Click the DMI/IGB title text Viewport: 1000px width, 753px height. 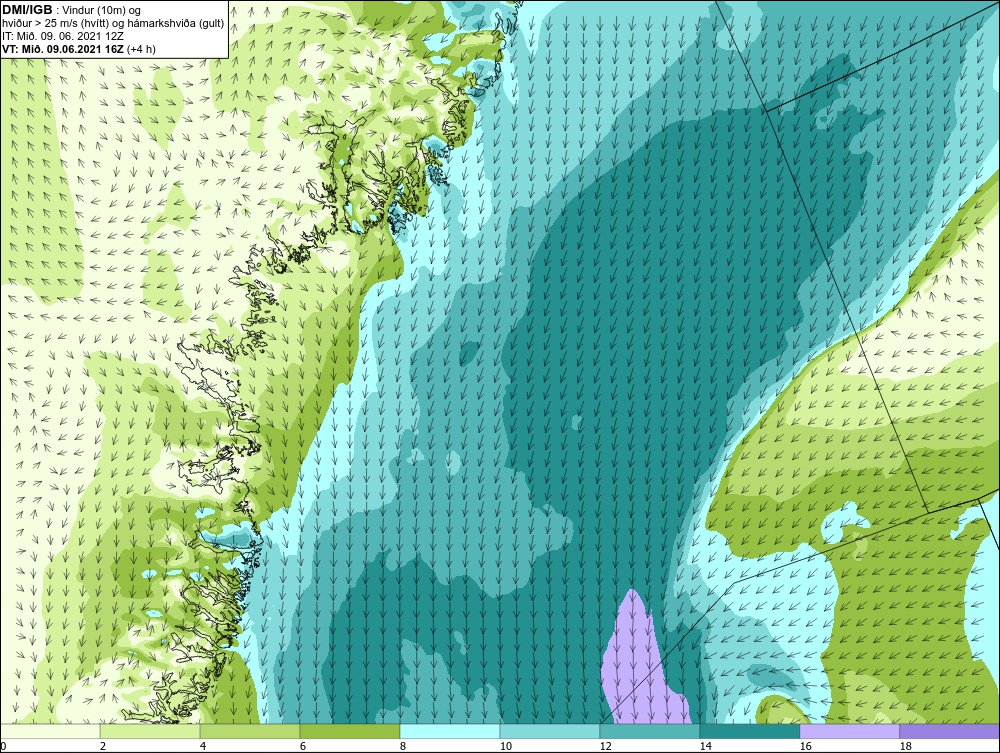(x=27, y=10)
